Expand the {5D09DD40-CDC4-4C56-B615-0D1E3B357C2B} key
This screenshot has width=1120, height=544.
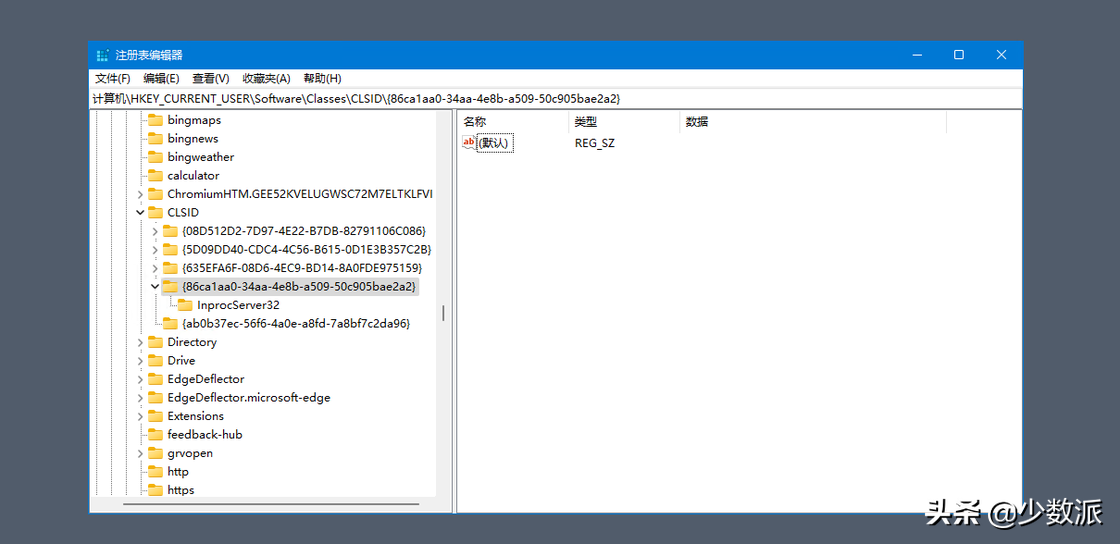tap(155, 250)
